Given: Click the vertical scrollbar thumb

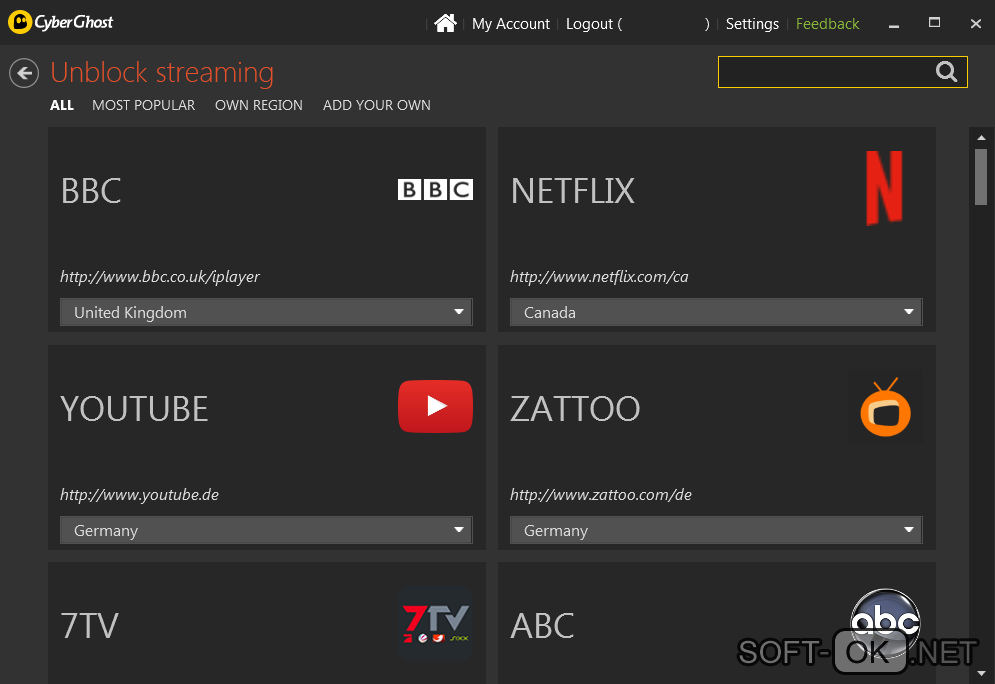Looking at the screenshot, I should pos(981,177).
